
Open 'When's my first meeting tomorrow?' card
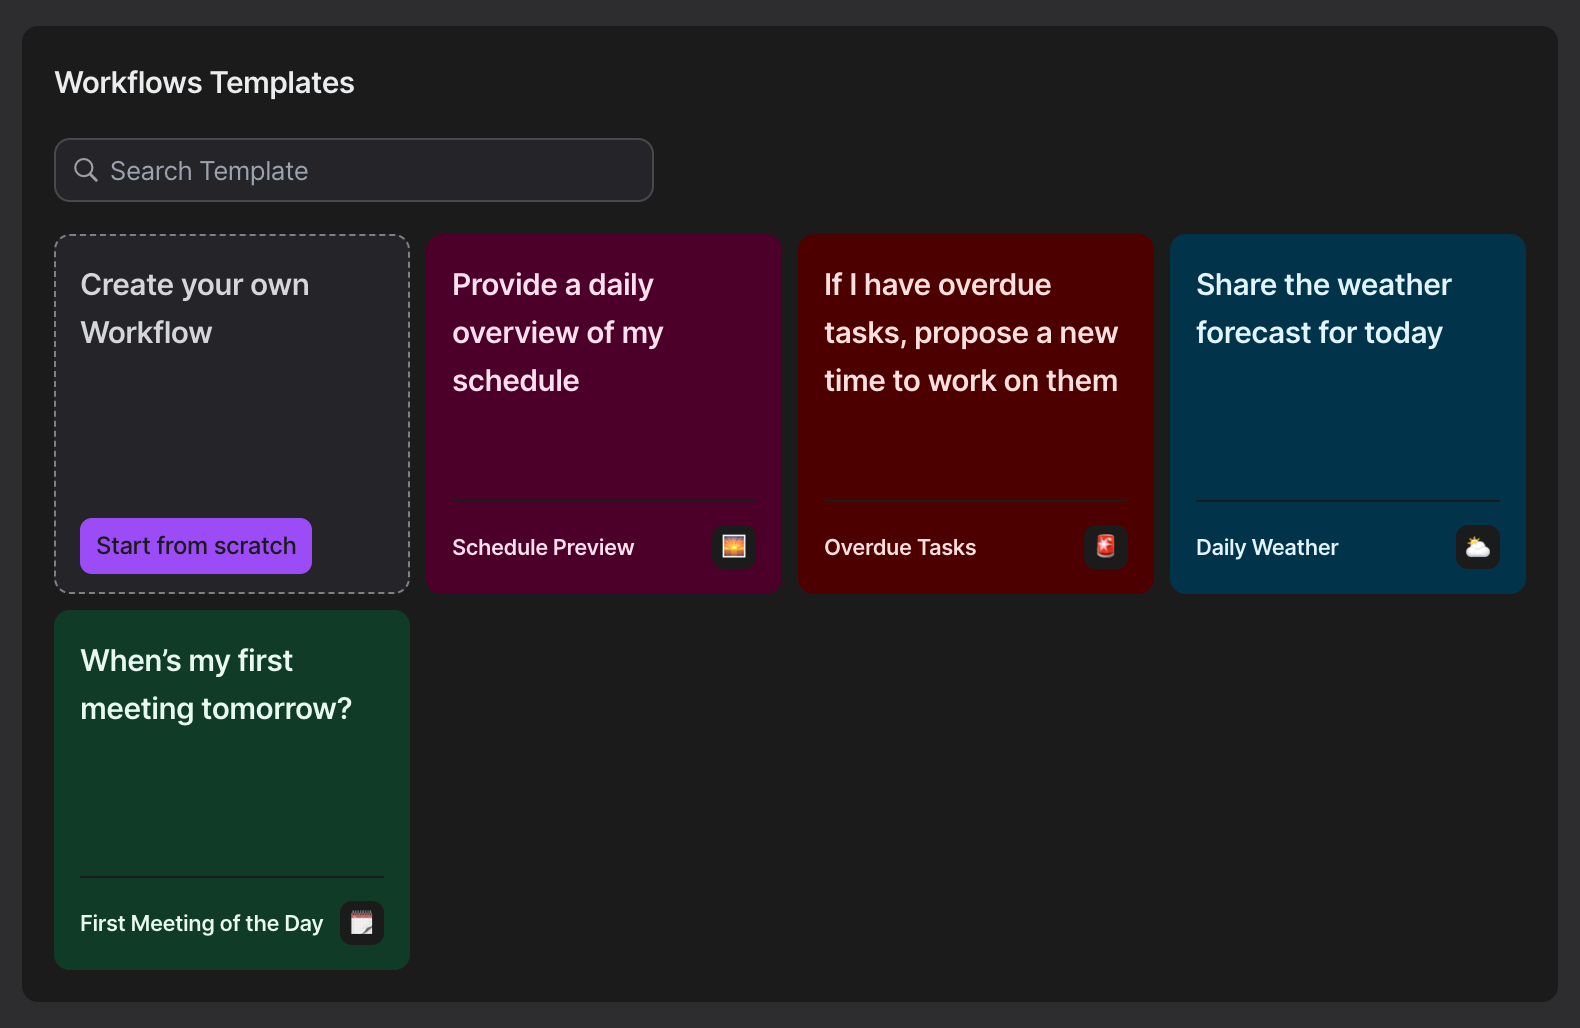[232, 790]
